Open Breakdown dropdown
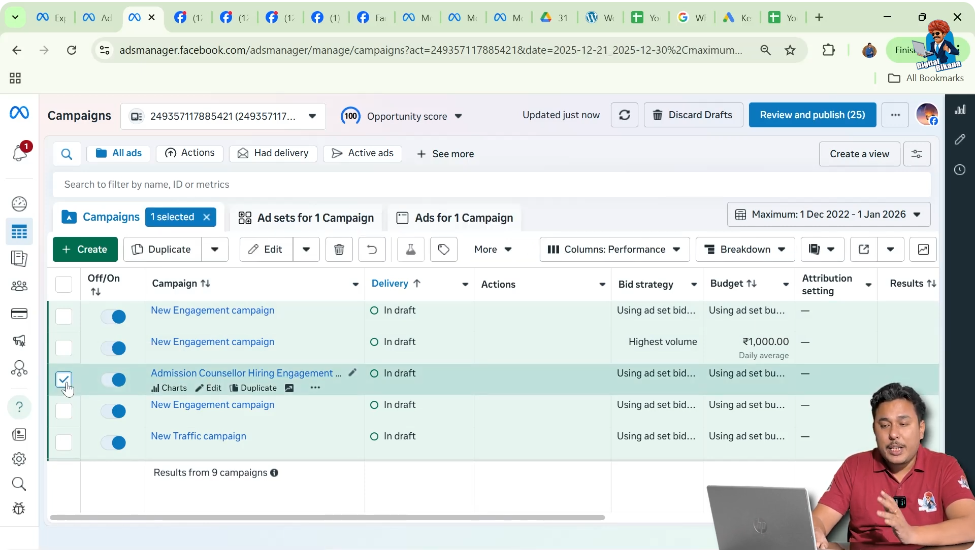978x554 pixels. [745, 250]
